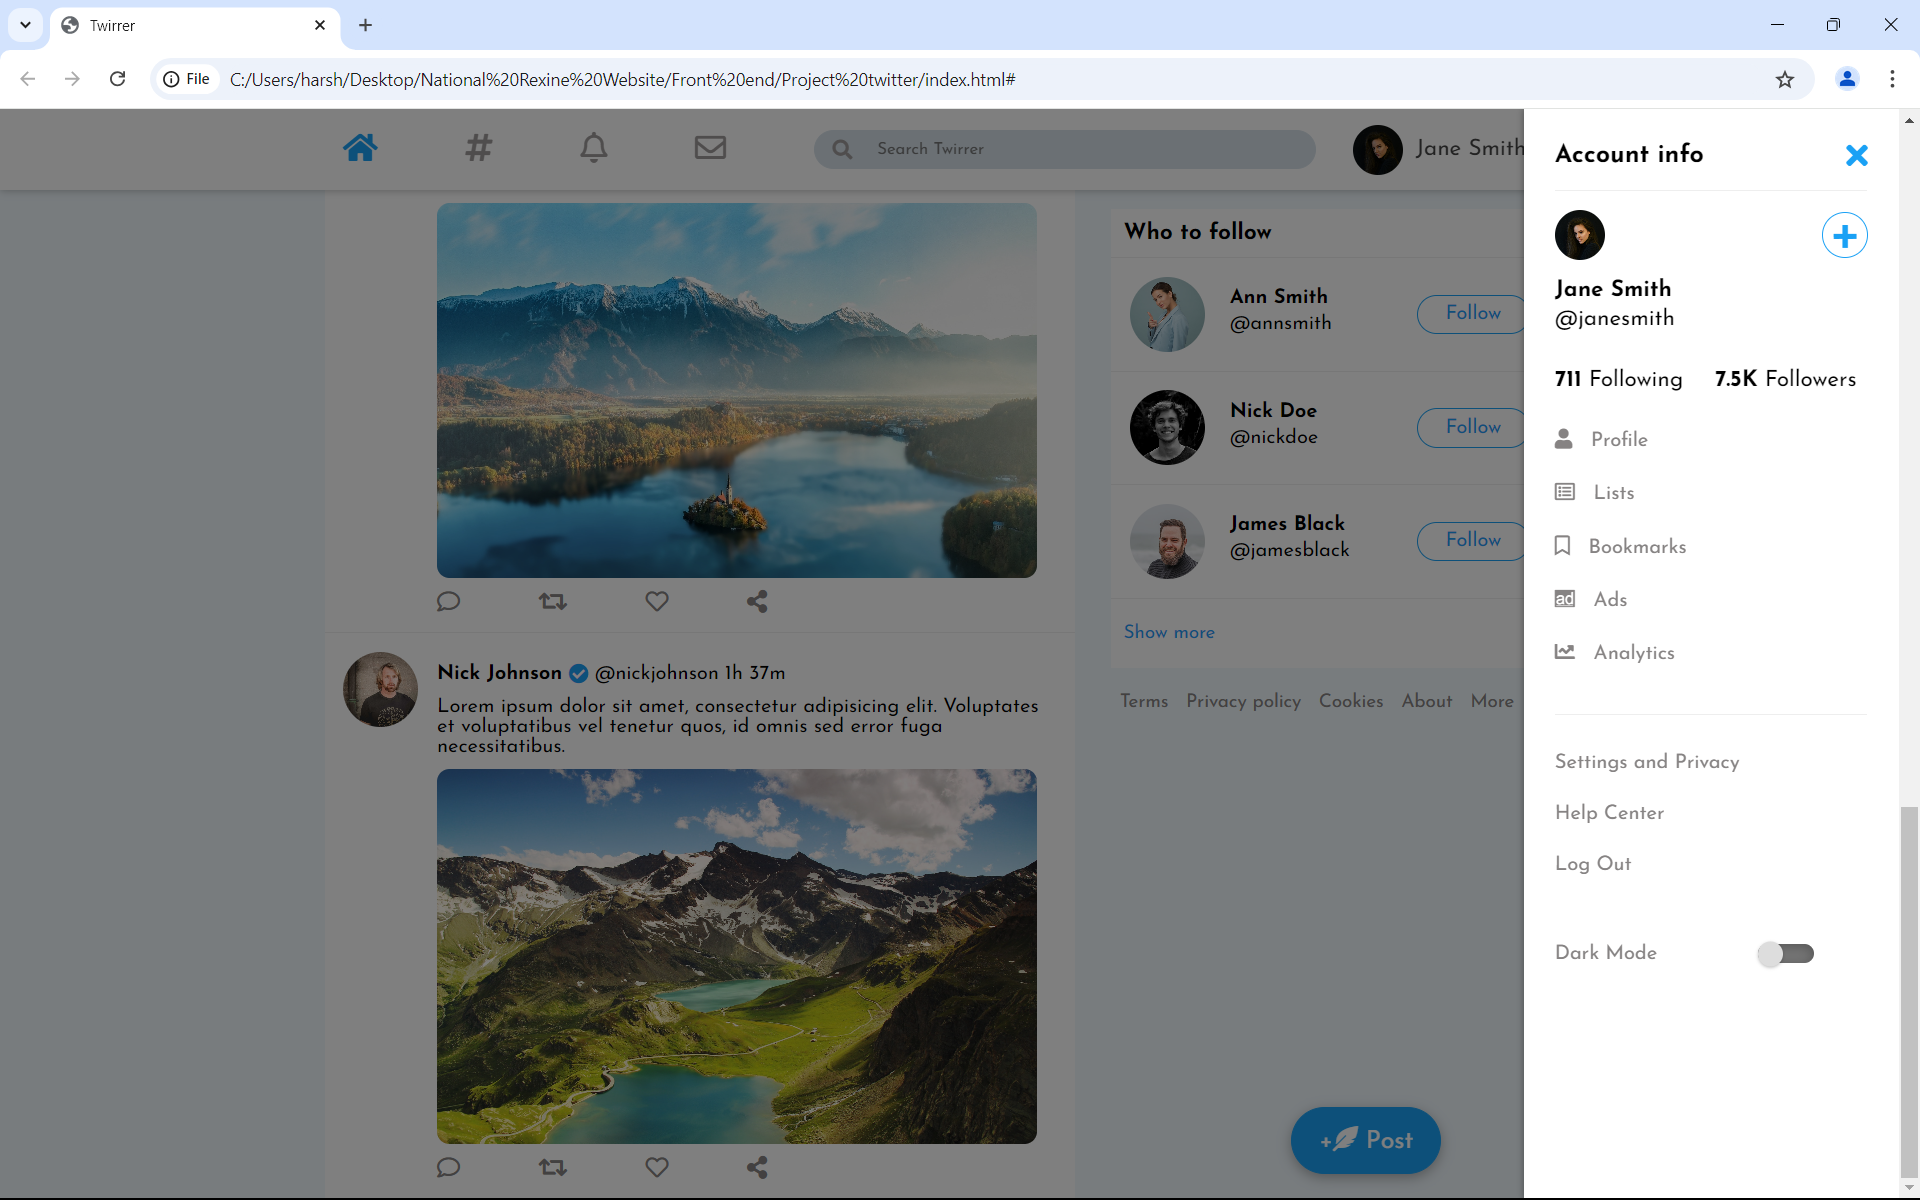Reply to the lake island photo post

[x=448, y=601]
